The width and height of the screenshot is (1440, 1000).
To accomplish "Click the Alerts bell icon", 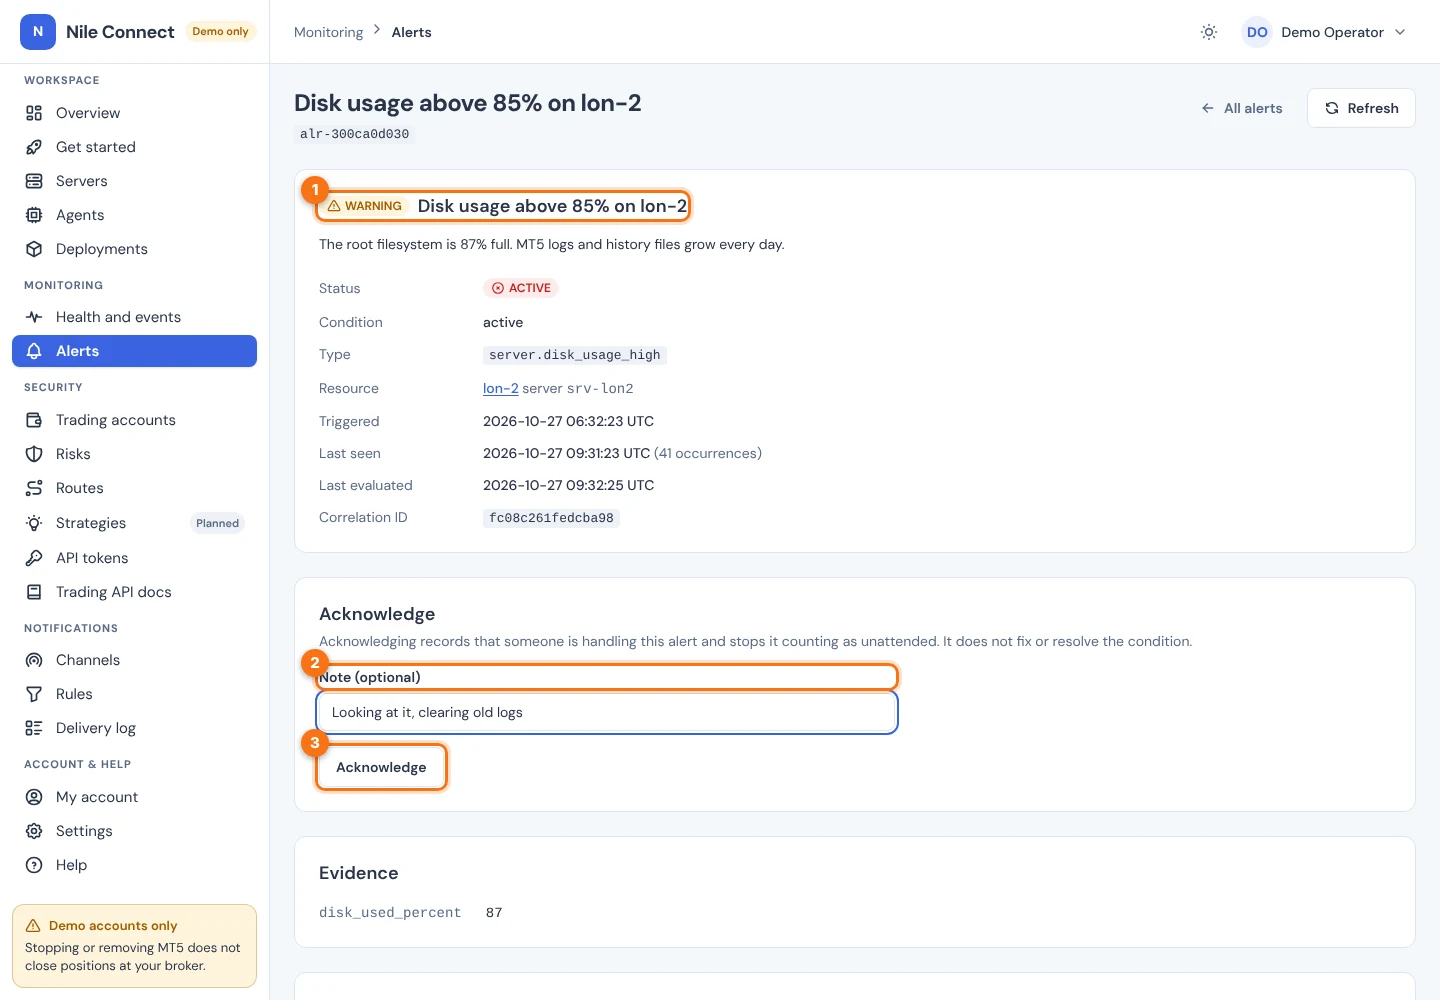I will coord(34,351).
